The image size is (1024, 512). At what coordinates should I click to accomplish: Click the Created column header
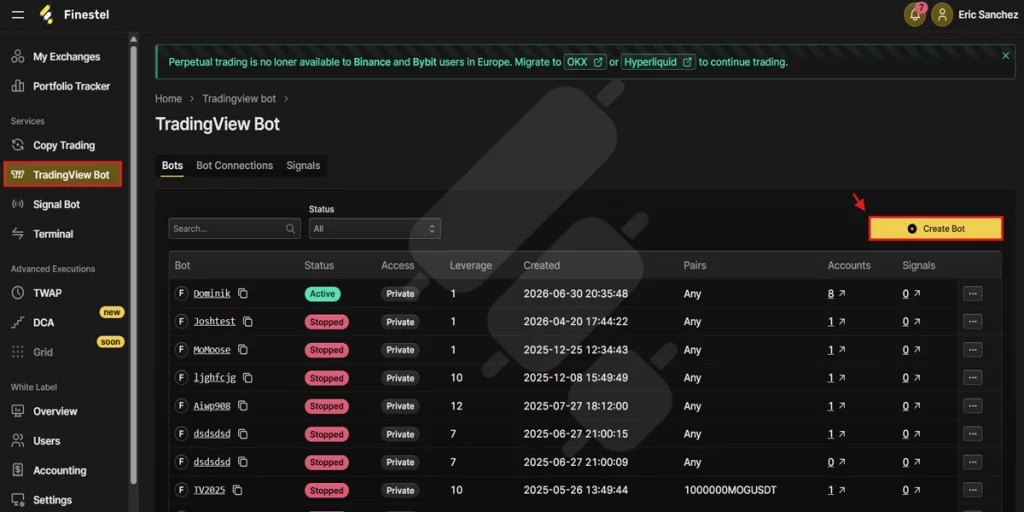[x=541, y=266]
